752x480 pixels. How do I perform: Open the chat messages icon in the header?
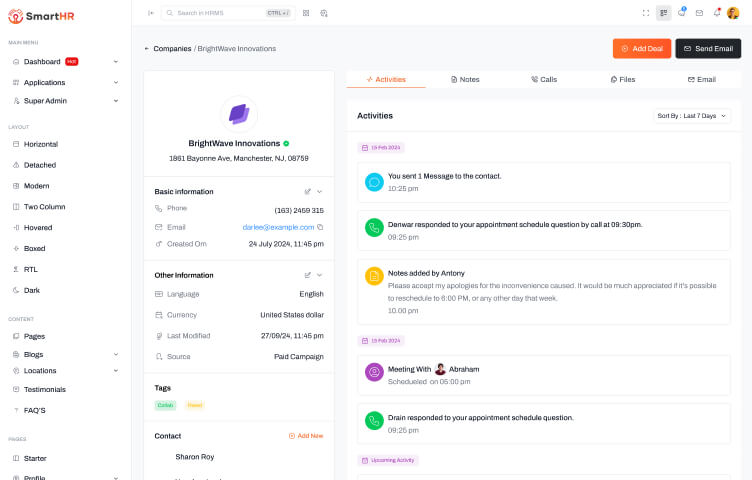pos(682,13)
